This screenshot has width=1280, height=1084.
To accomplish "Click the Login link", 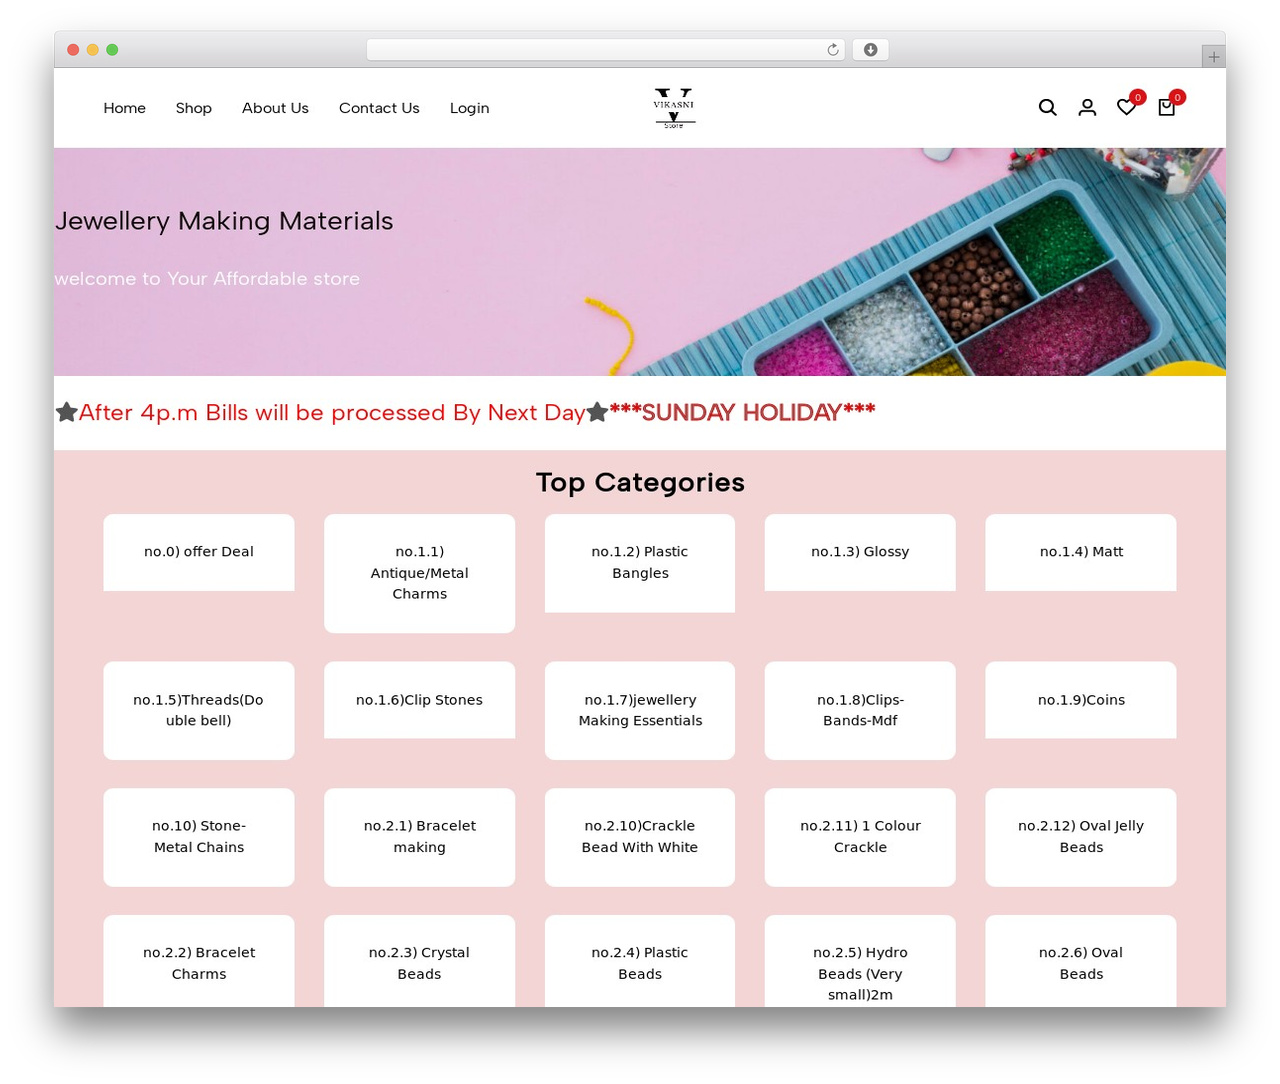I will (x=469, y=108).
